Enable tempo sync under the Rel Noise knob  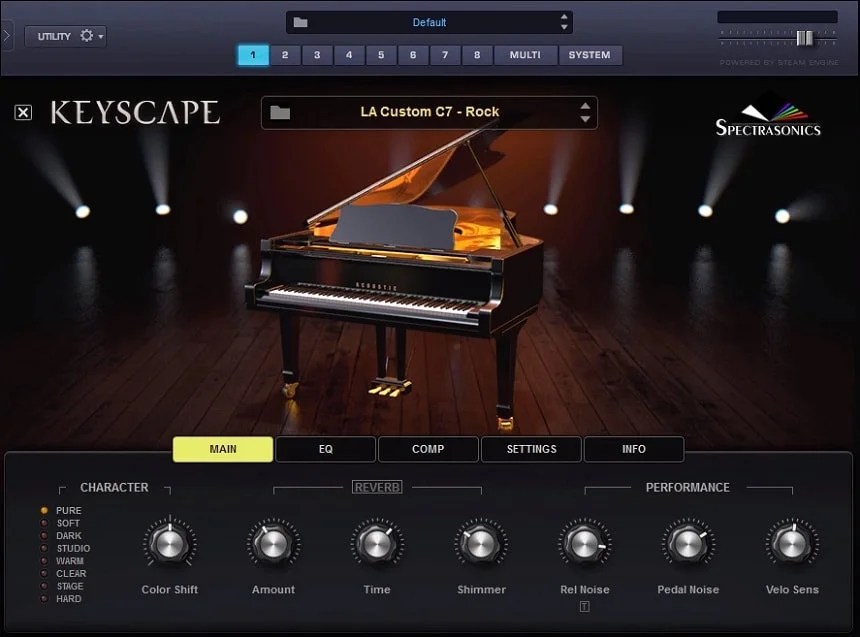(584, 605)
